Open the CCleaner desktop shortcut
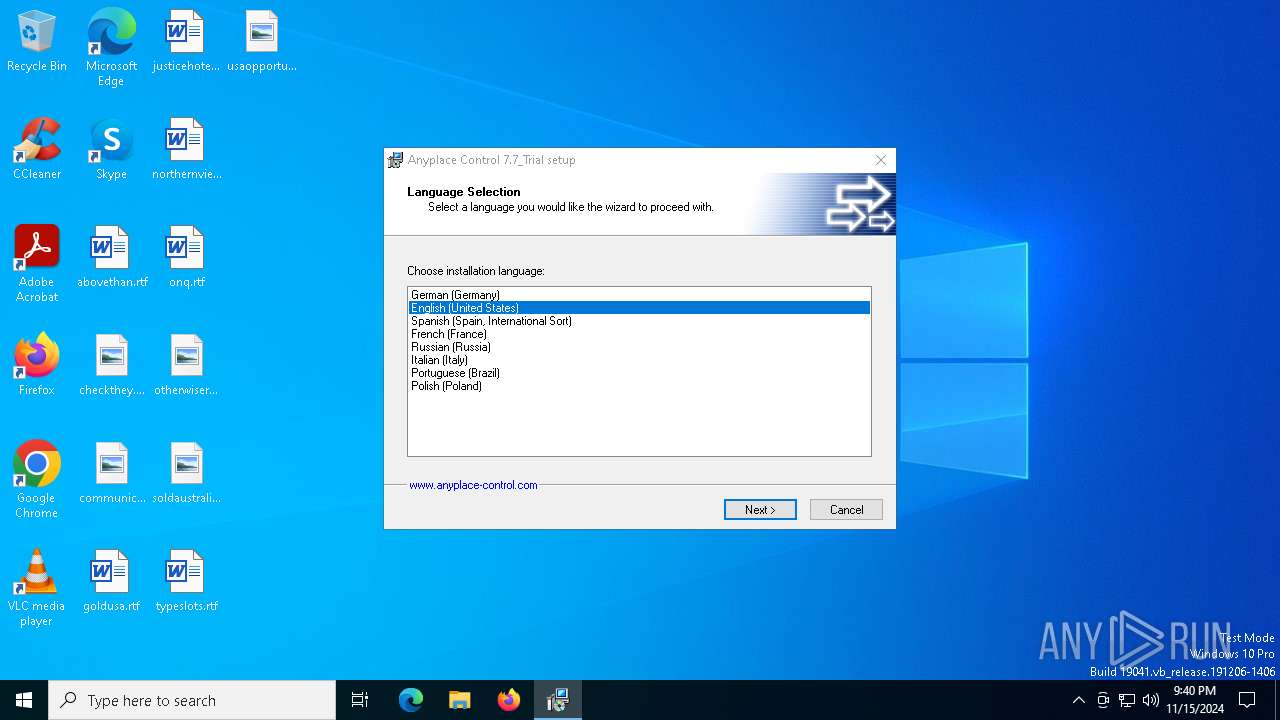 pyautogui.click(x=37, y=150)
